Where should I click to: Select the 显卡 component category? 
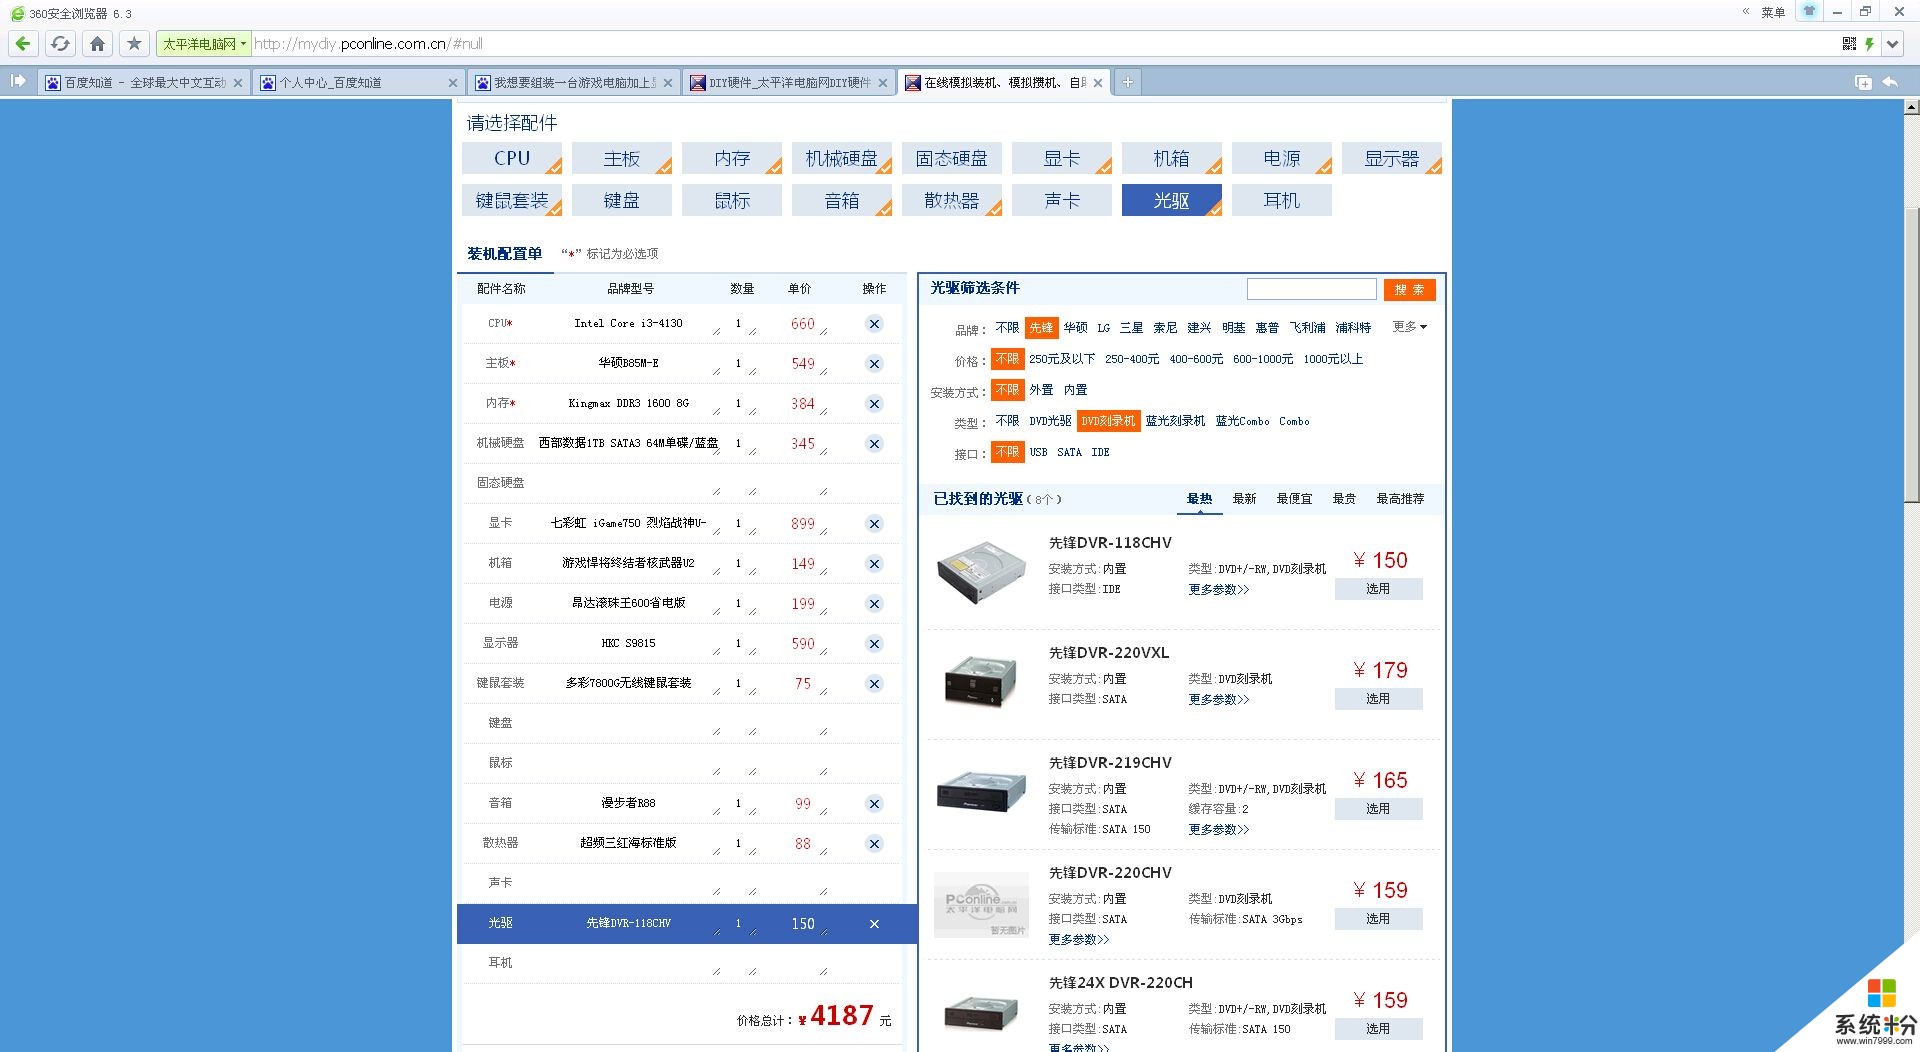click(x=1062, y=159)
